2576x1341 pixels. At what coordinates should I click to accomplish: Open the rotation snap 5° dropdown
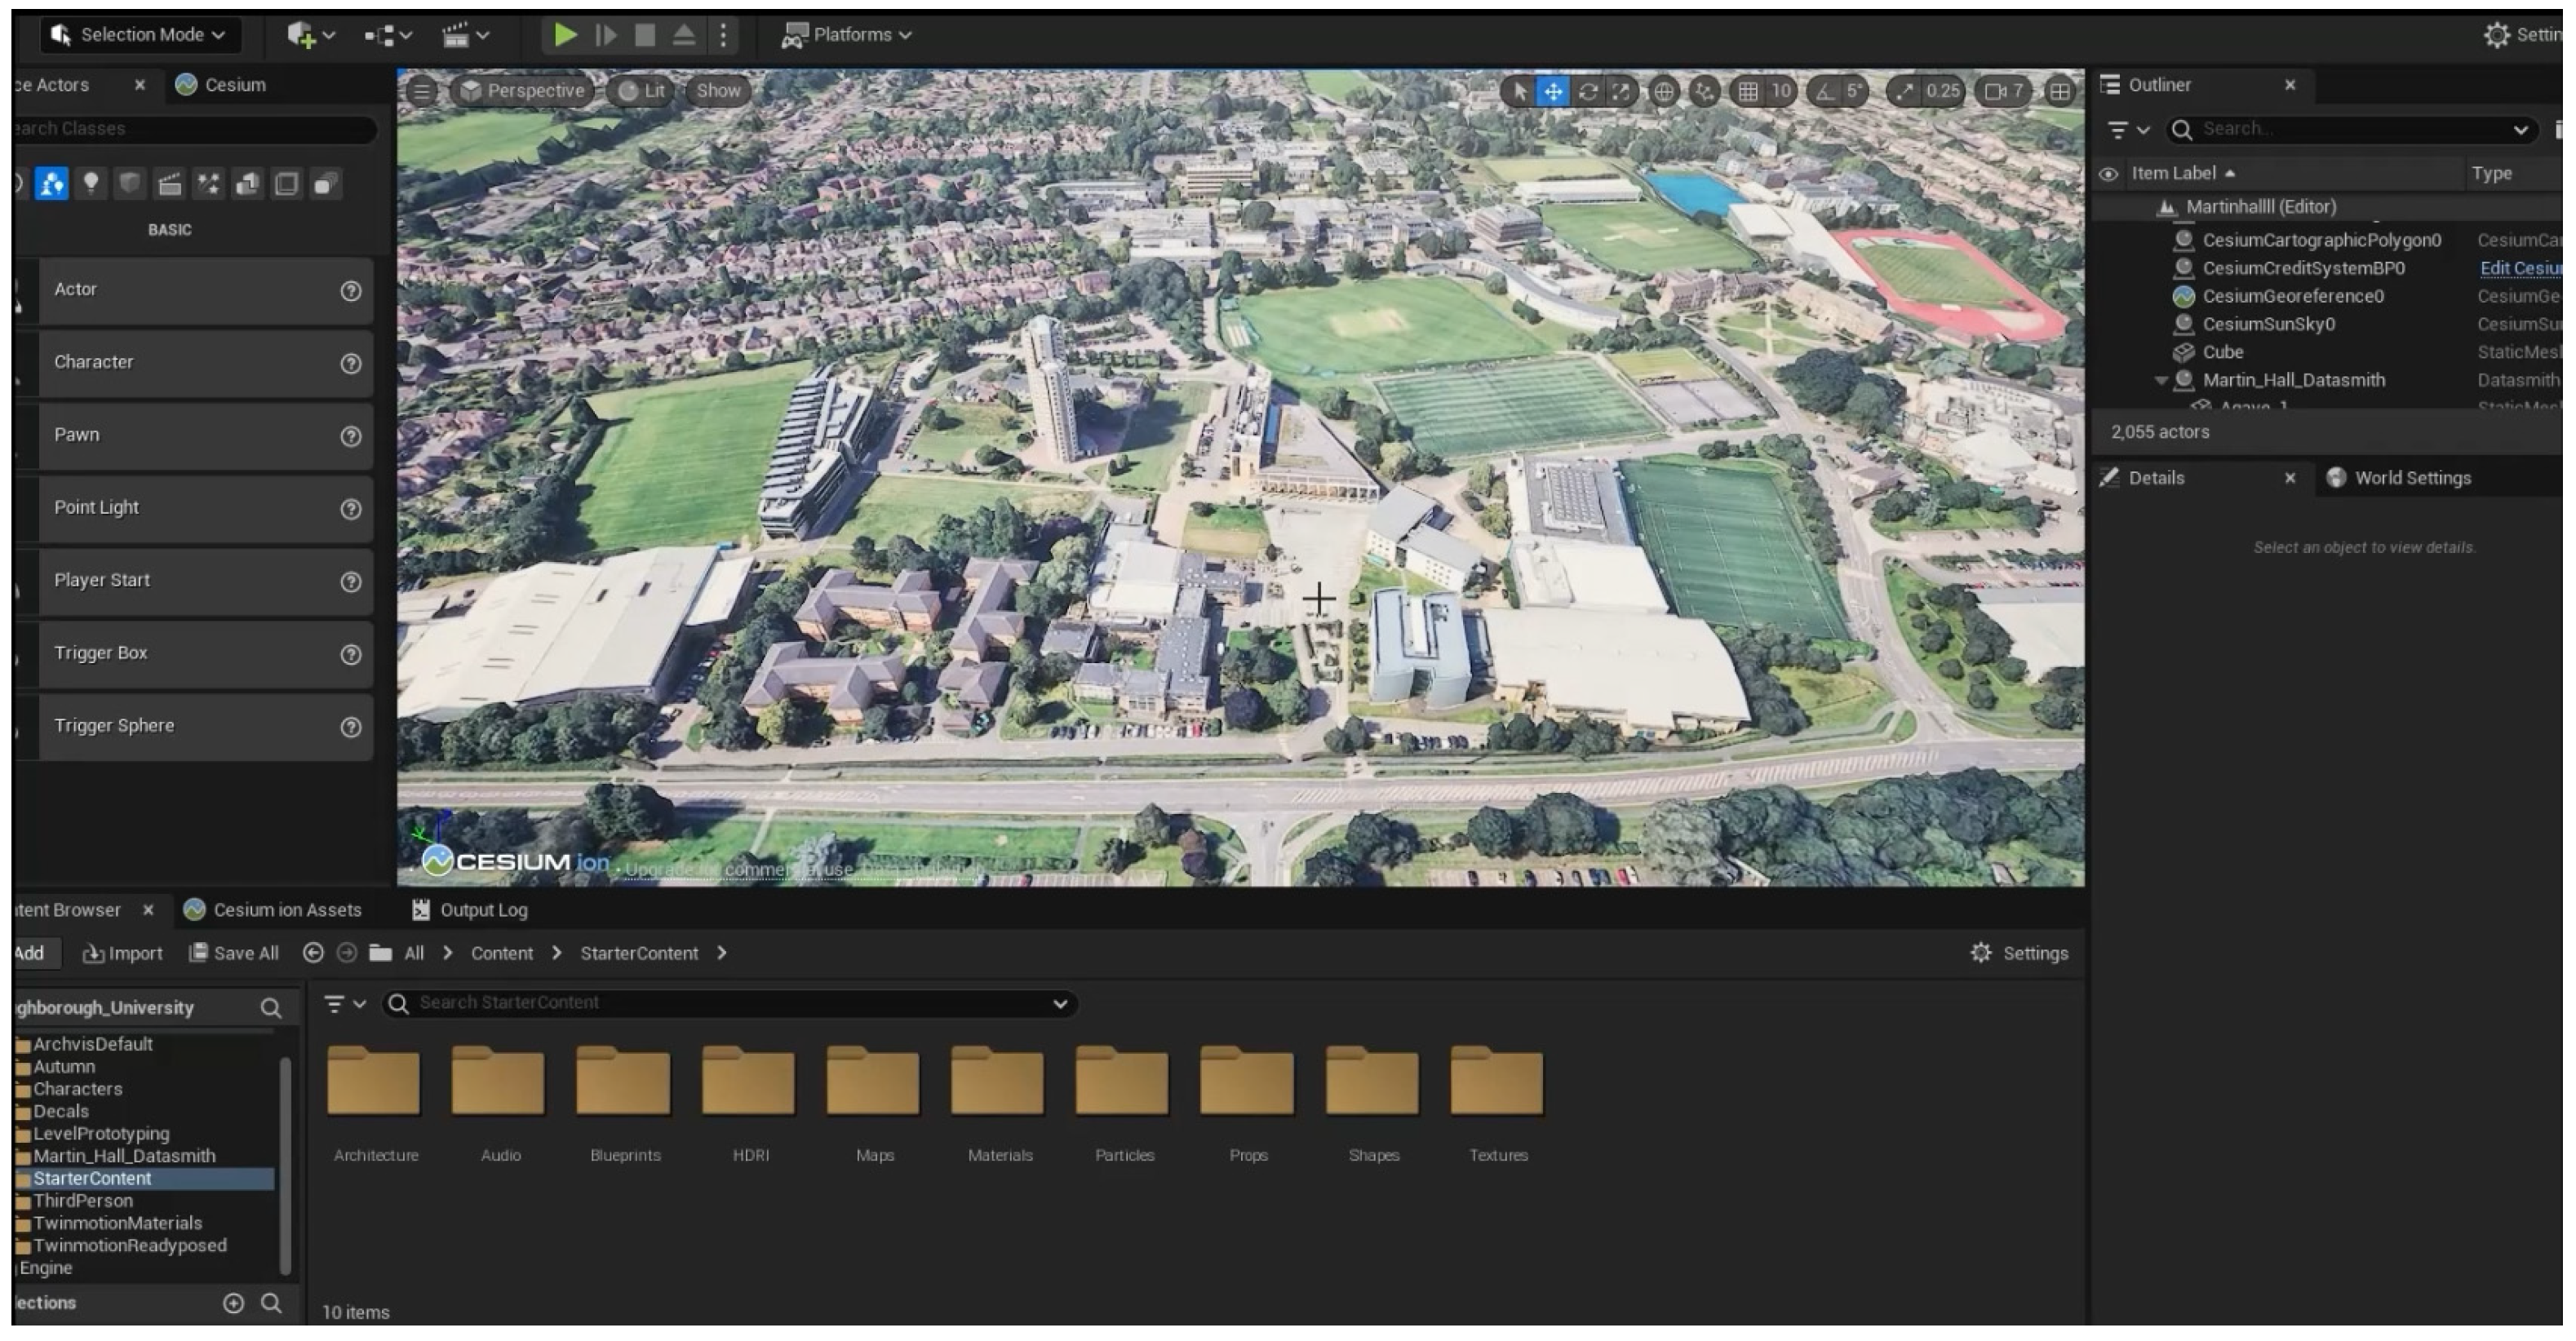click(1855, 92)
